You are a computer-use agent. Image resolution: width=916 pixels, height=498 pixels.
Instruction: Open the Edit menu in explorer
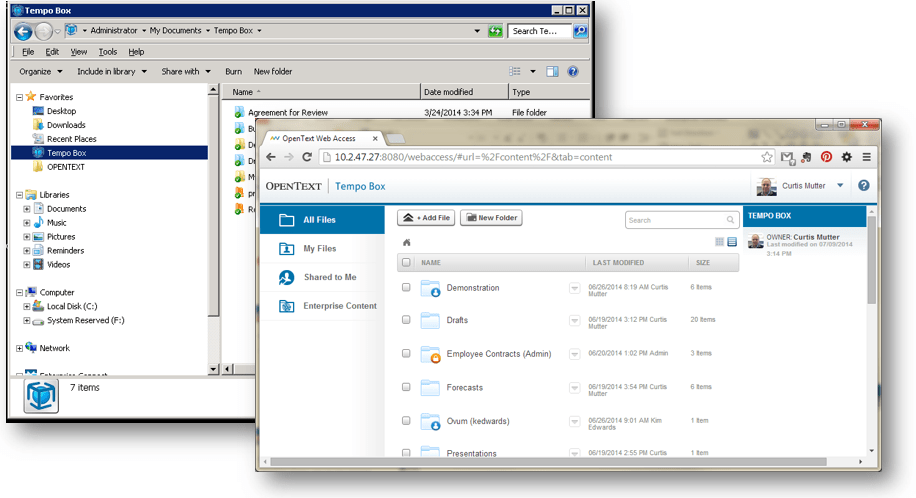click(52, 51)
